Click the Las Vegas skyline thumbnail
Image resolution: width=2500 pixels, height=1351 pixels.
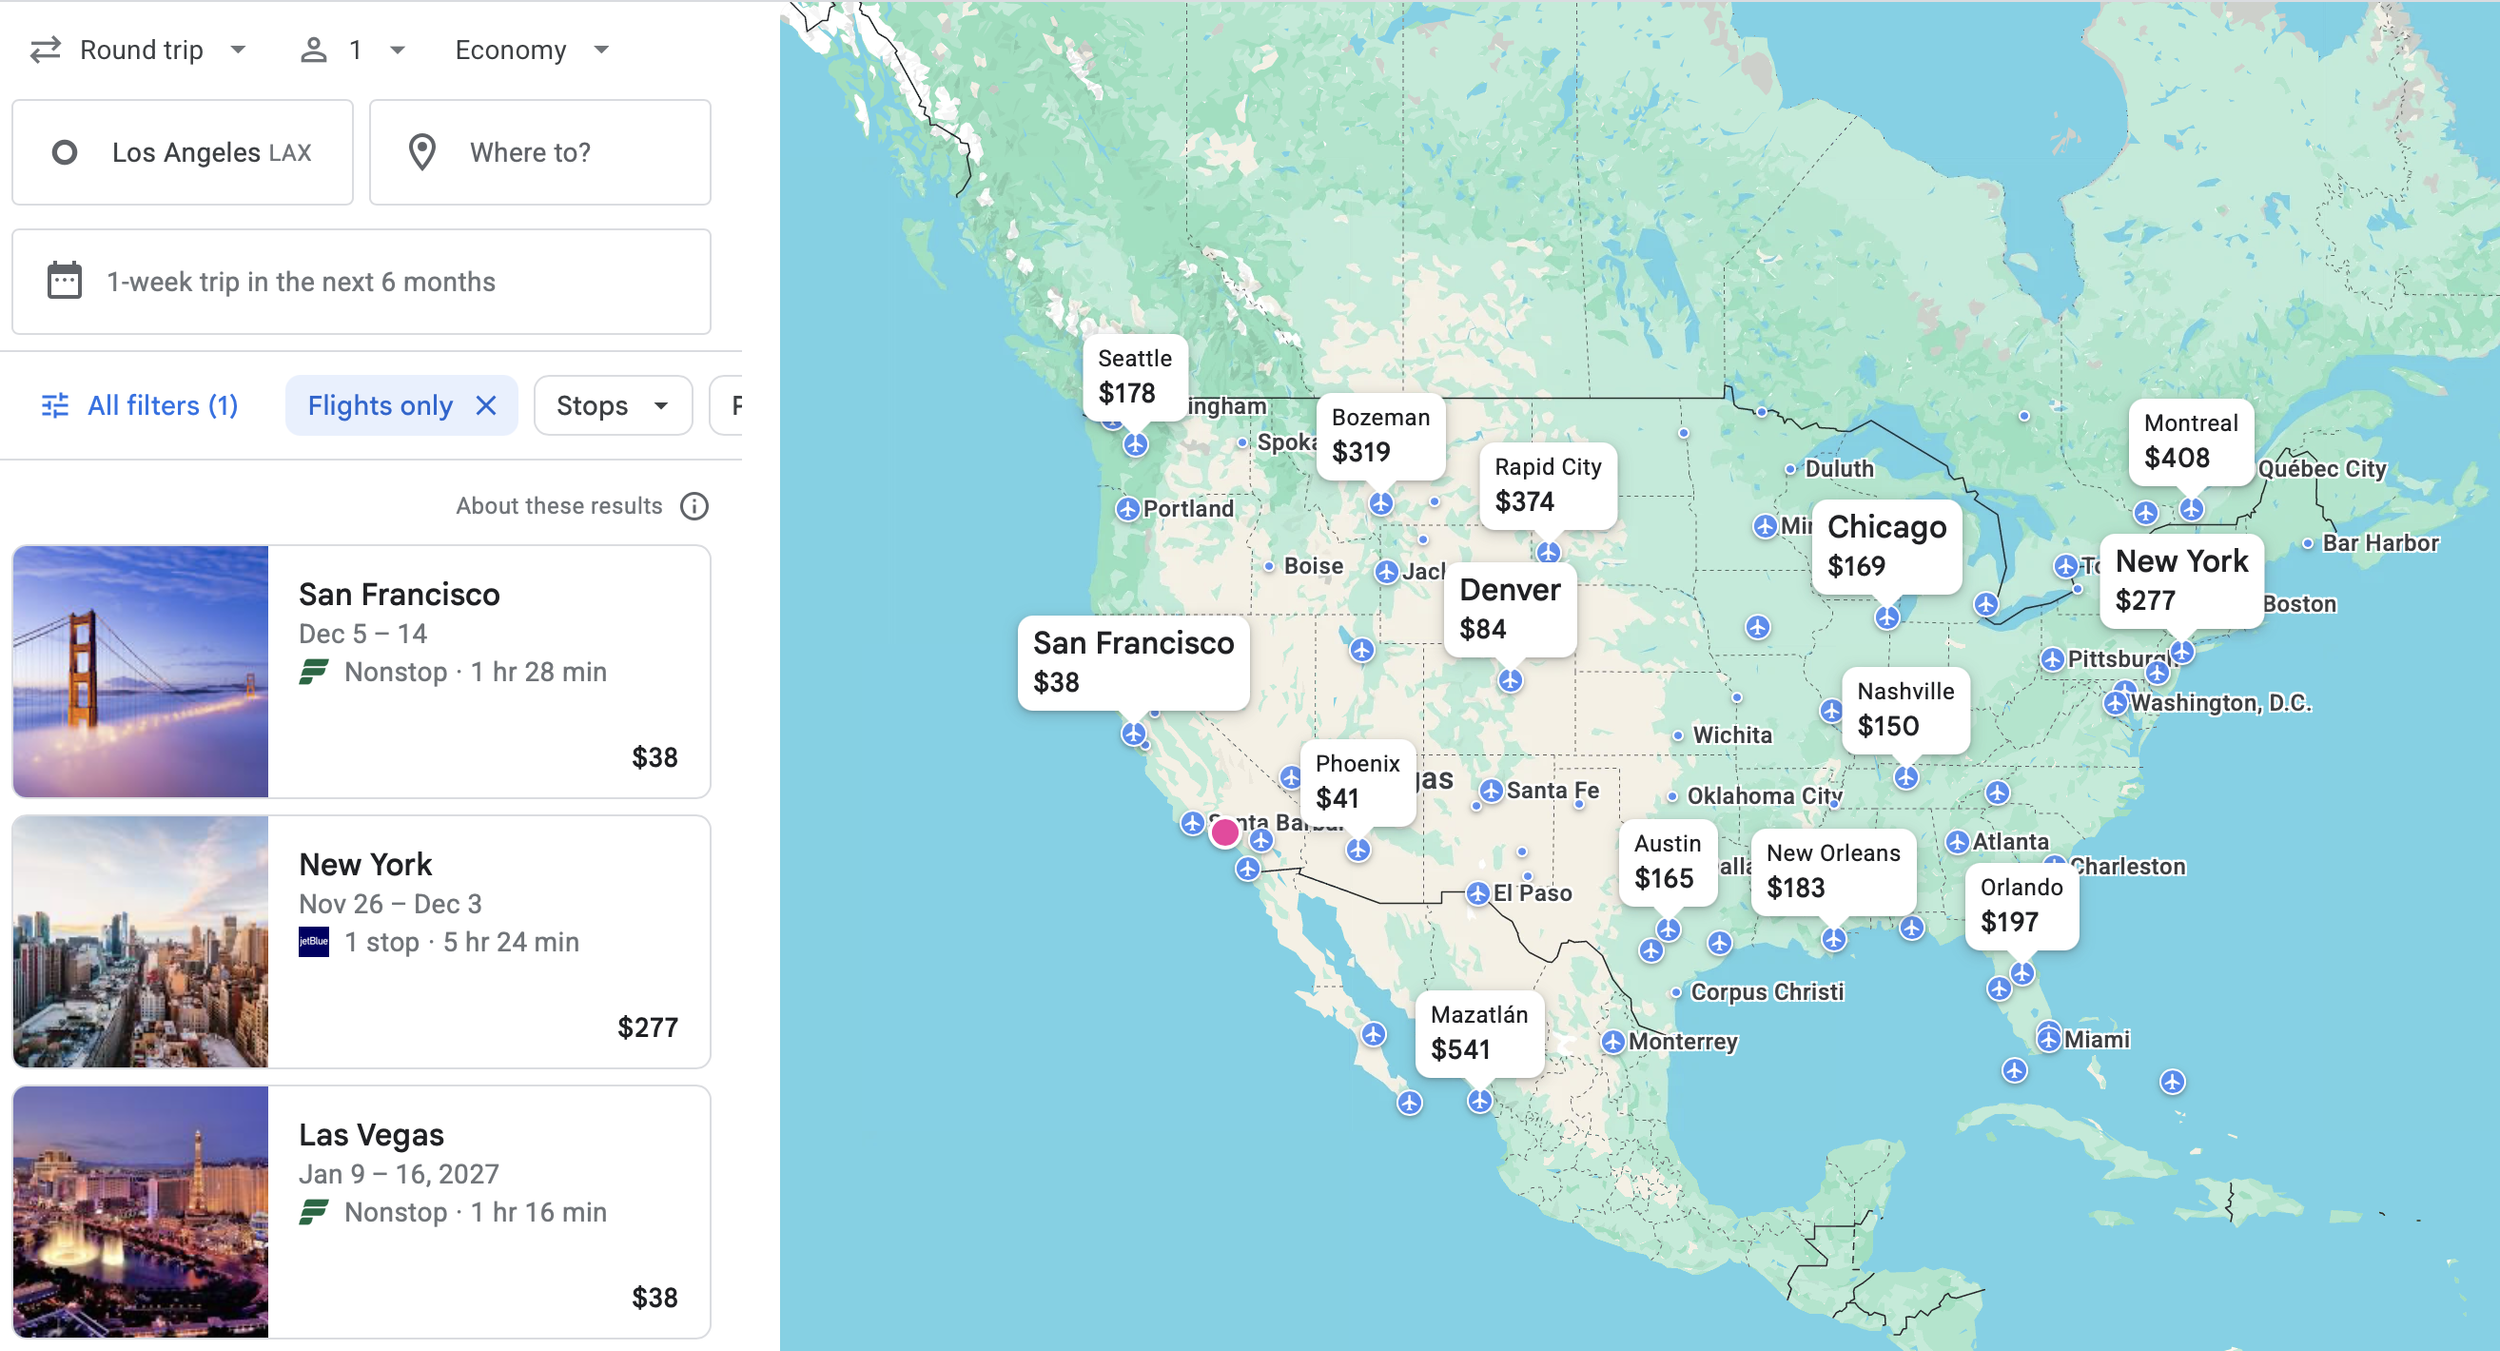tap(141, 1211)
